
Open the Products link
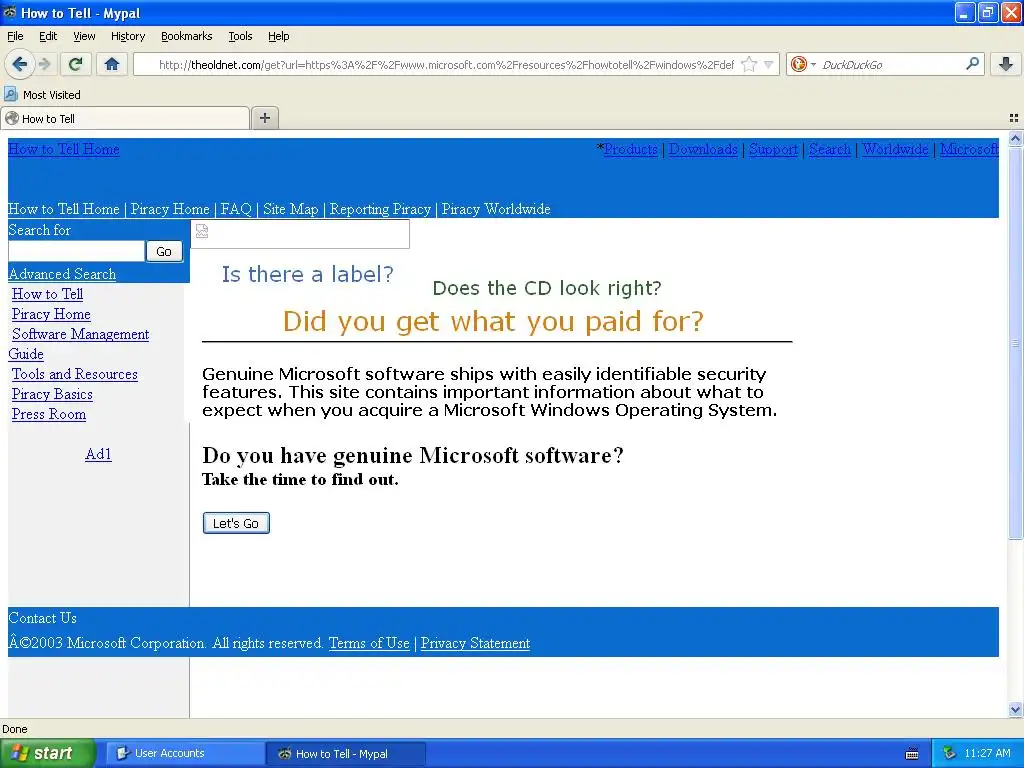pyautogui.click(x=630, y=149)
